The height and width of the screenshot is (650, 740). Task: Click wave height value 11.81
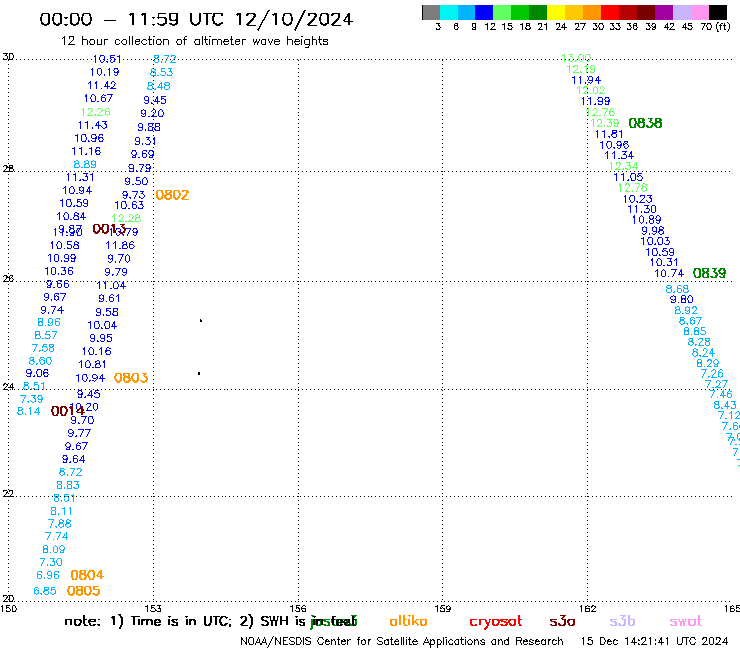point(609,134)
